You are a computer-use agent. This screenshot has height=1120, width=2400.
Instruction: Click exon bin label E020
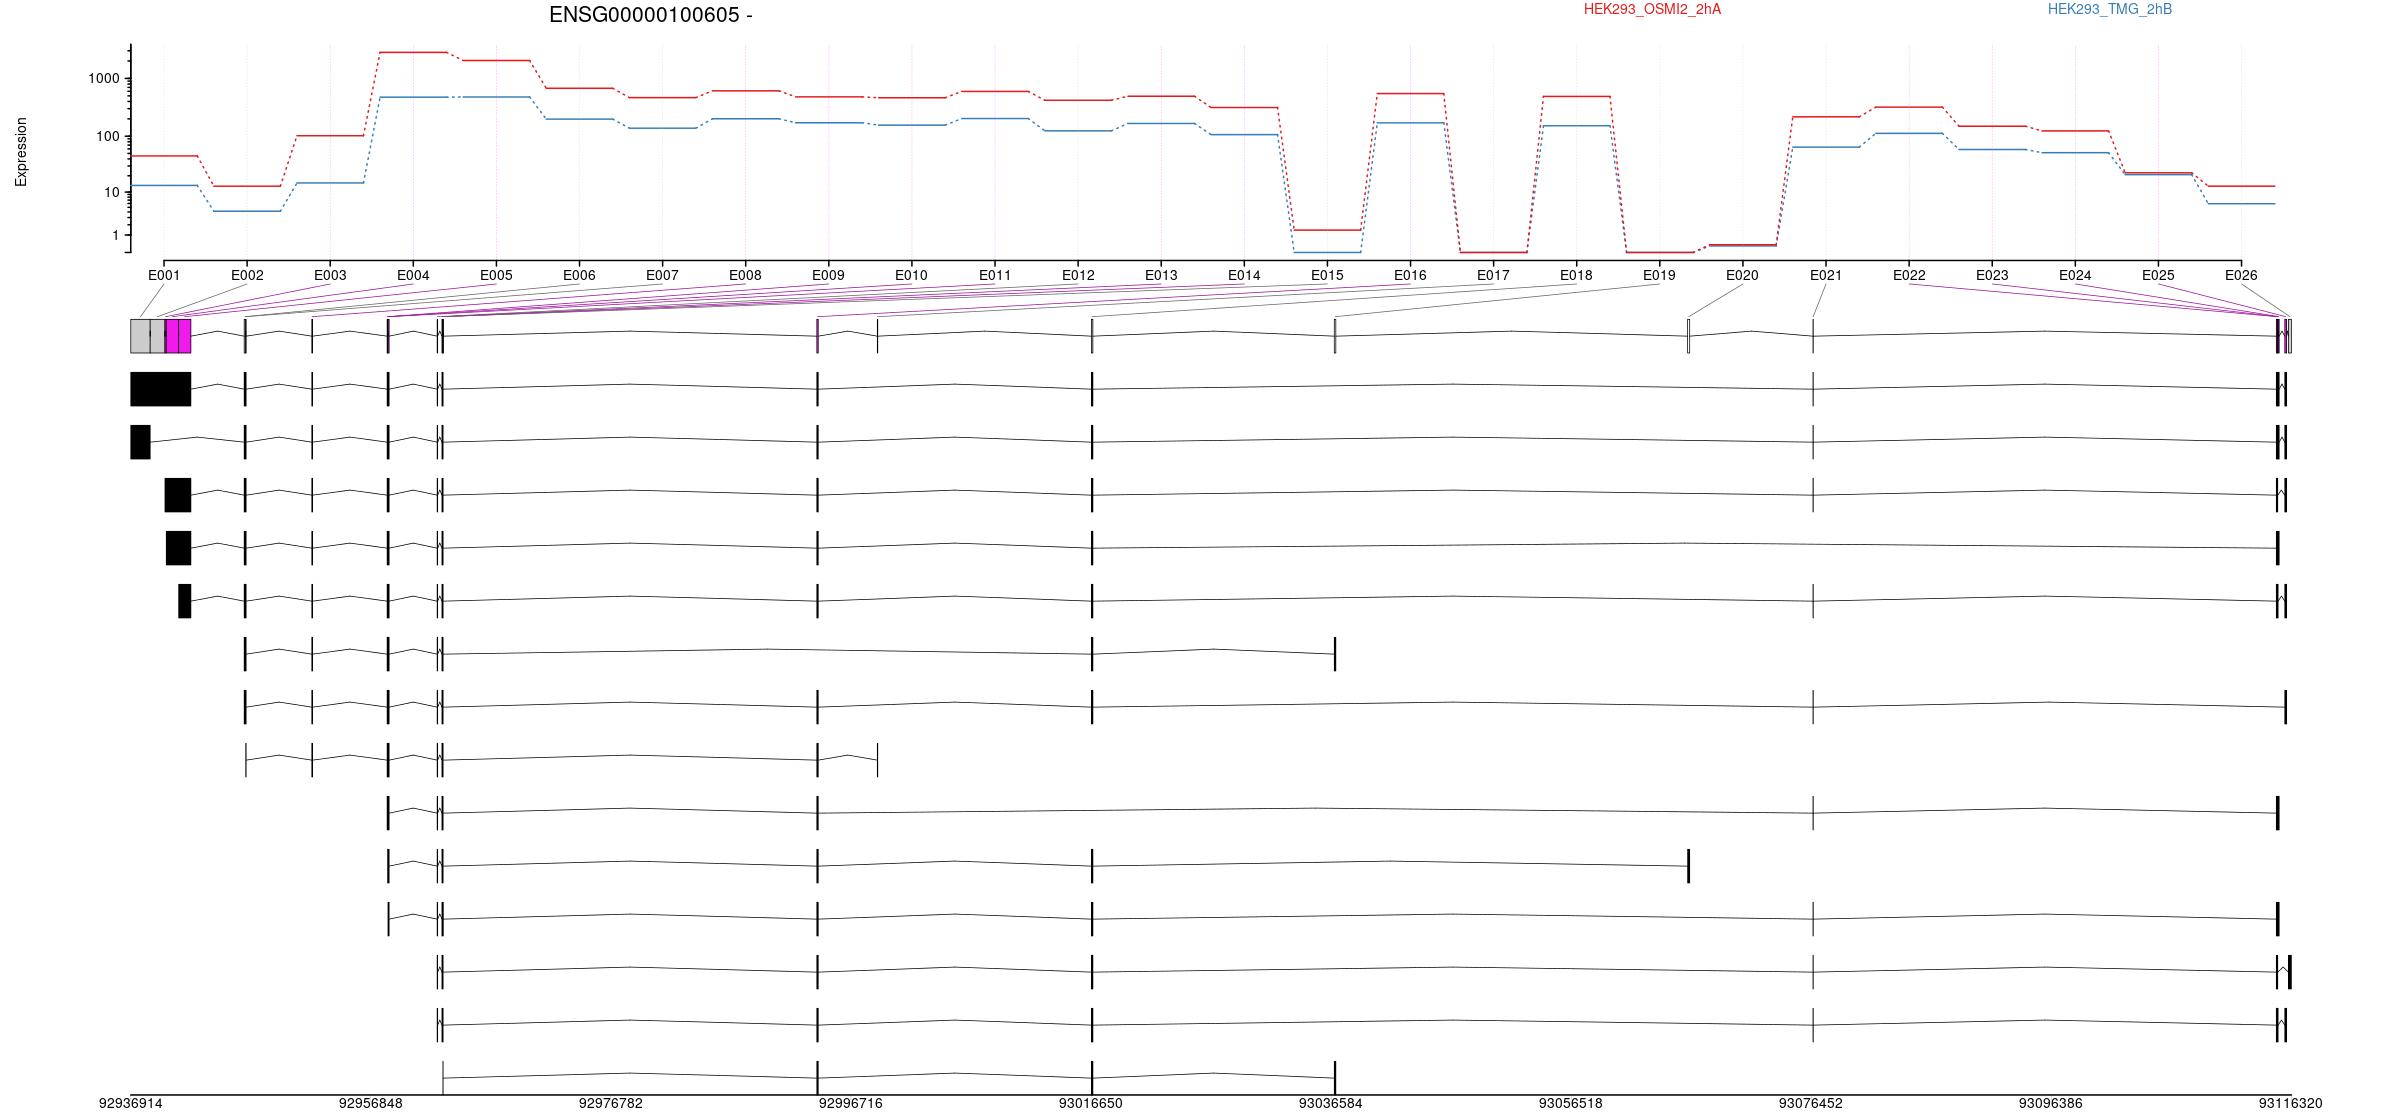[1742, 275]
